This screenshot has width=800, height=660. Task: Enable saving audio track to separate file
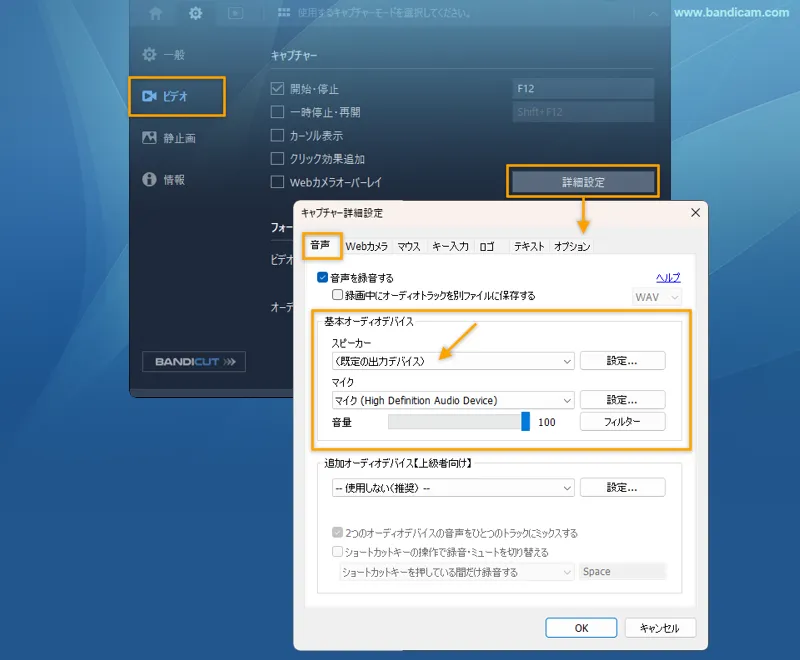click(x=337, y=295)
